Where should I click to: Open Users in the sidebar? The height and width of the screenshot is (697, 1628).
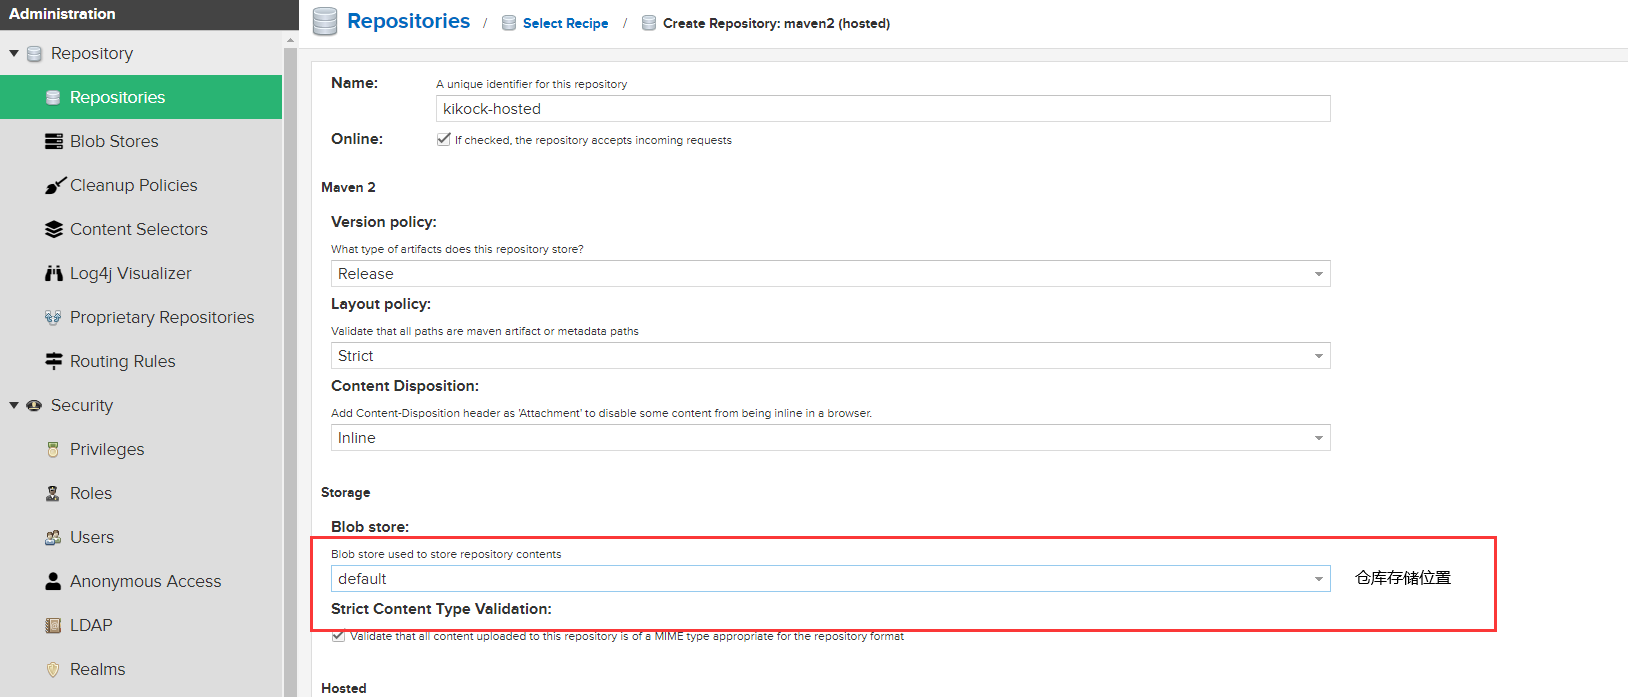141,537
